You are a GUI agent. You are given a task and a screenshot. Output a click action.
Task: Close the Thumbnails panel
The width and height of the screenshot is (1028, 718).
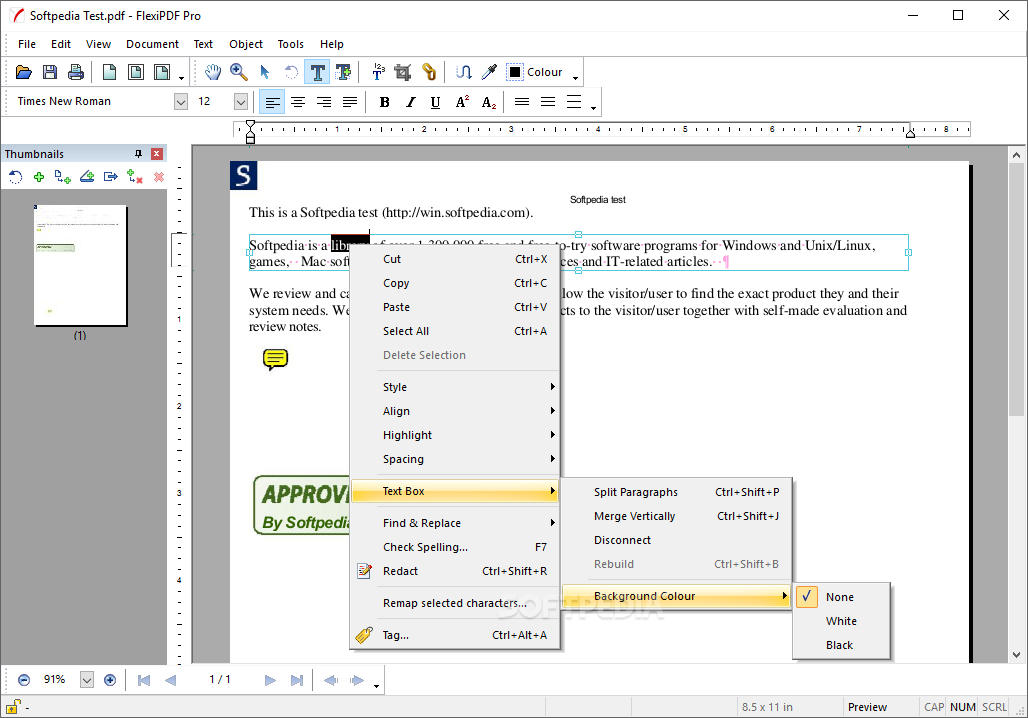click(157, 153)
